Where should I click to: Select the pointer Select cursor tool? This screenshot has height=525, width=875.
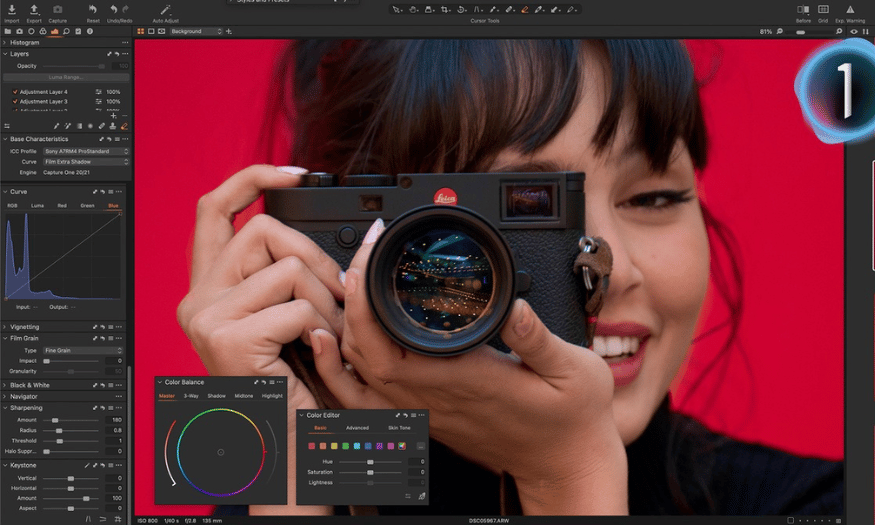(396, 9)
